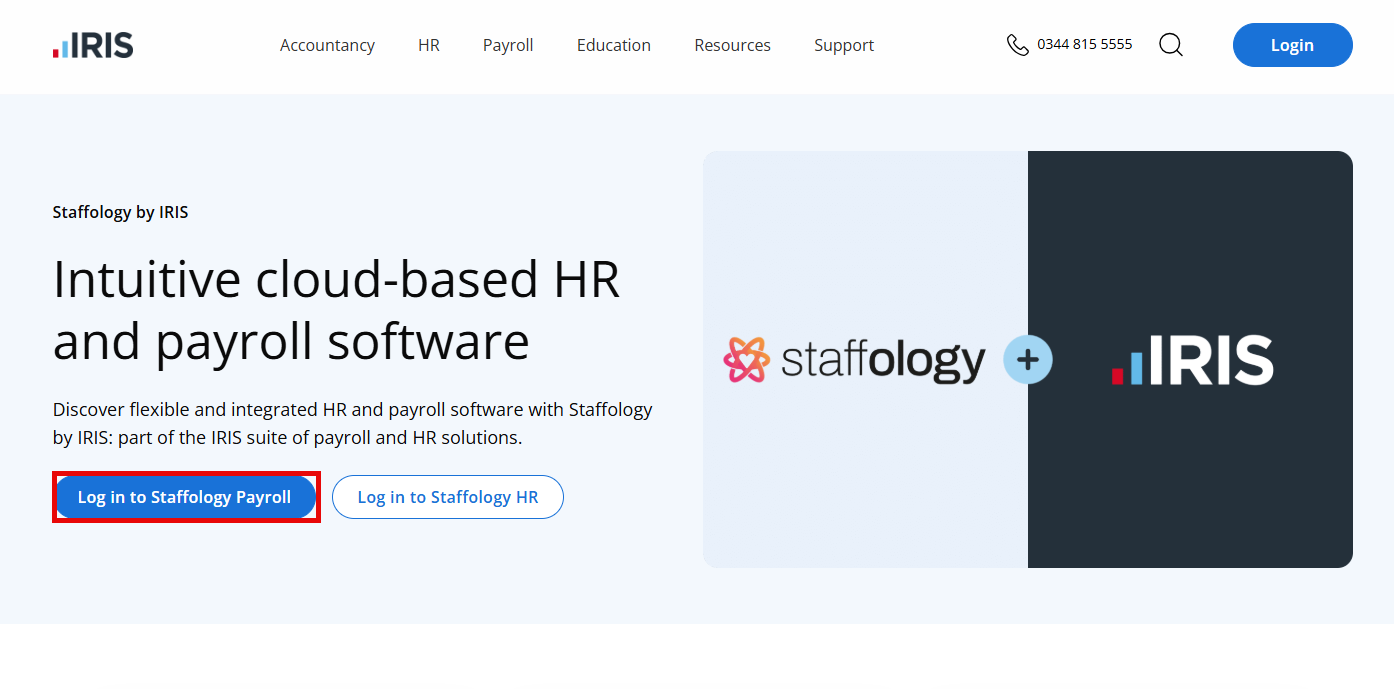
Task: Click the white IRIS logo on dark panel
Action: coord(1192,361)
